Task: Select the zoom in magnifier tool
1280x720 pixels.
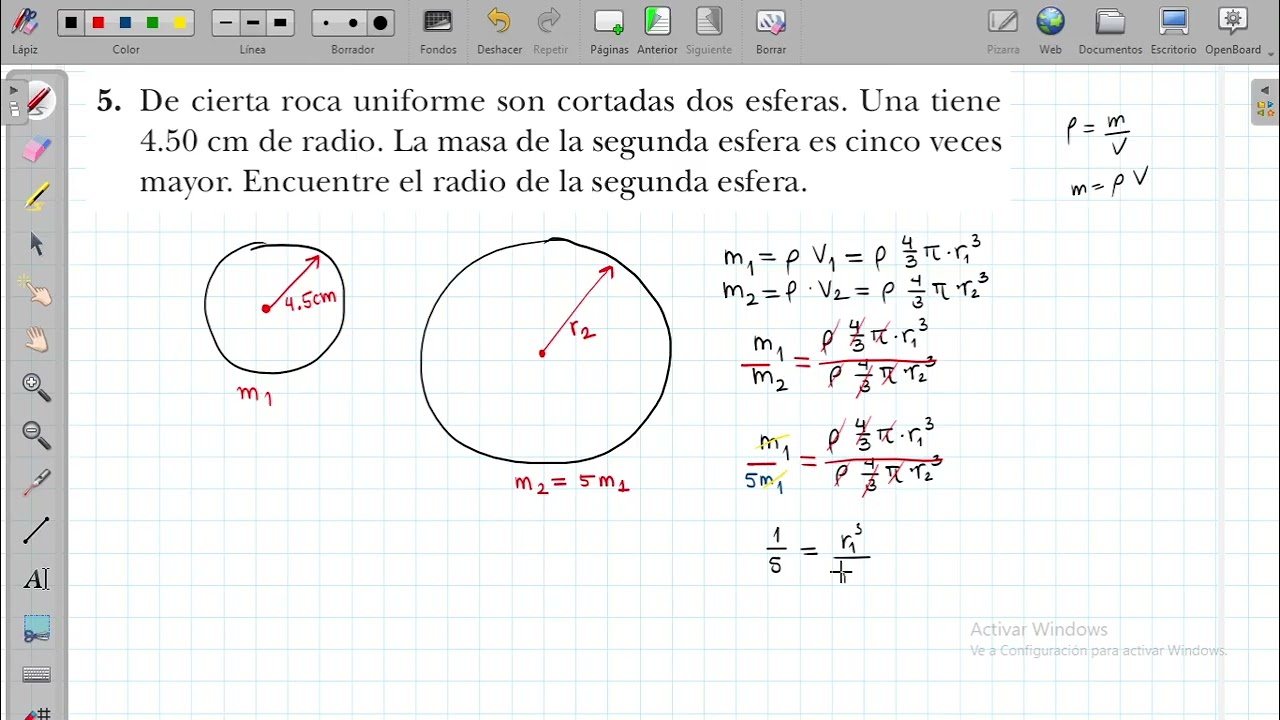Action: 37,386
